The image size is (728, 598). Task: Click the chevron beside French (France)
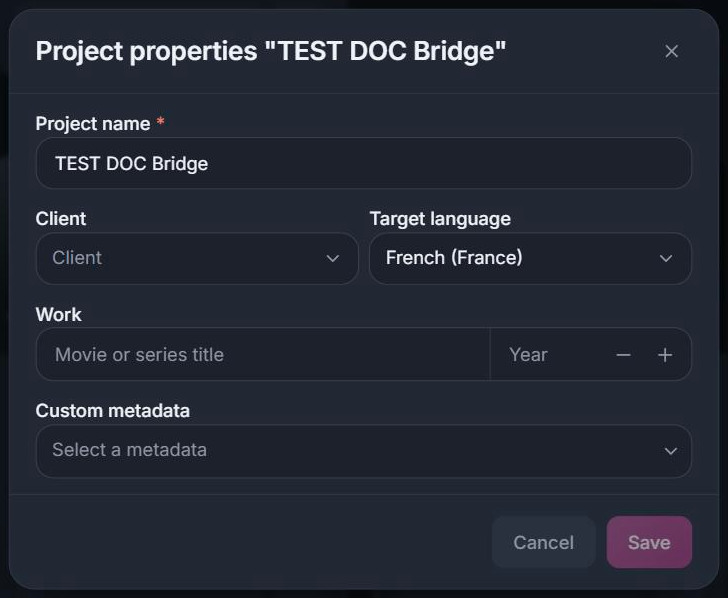pyautogui.click(x=666, y=258)
